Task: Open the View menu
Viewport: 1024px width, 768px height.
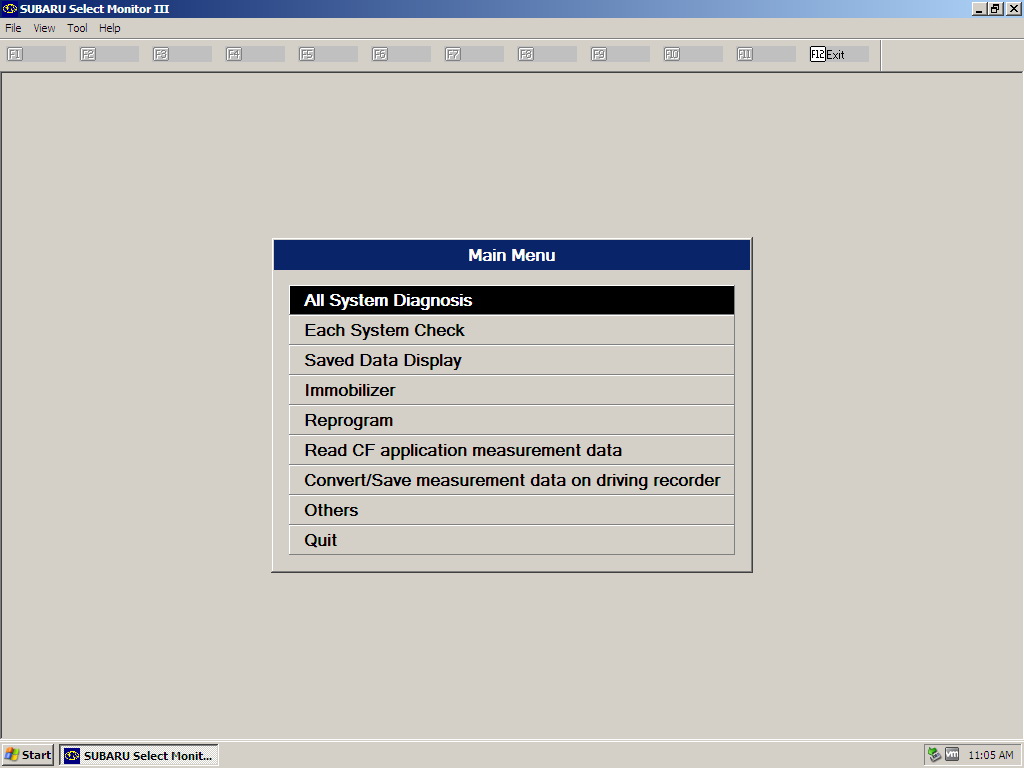Action: (44, 28)
